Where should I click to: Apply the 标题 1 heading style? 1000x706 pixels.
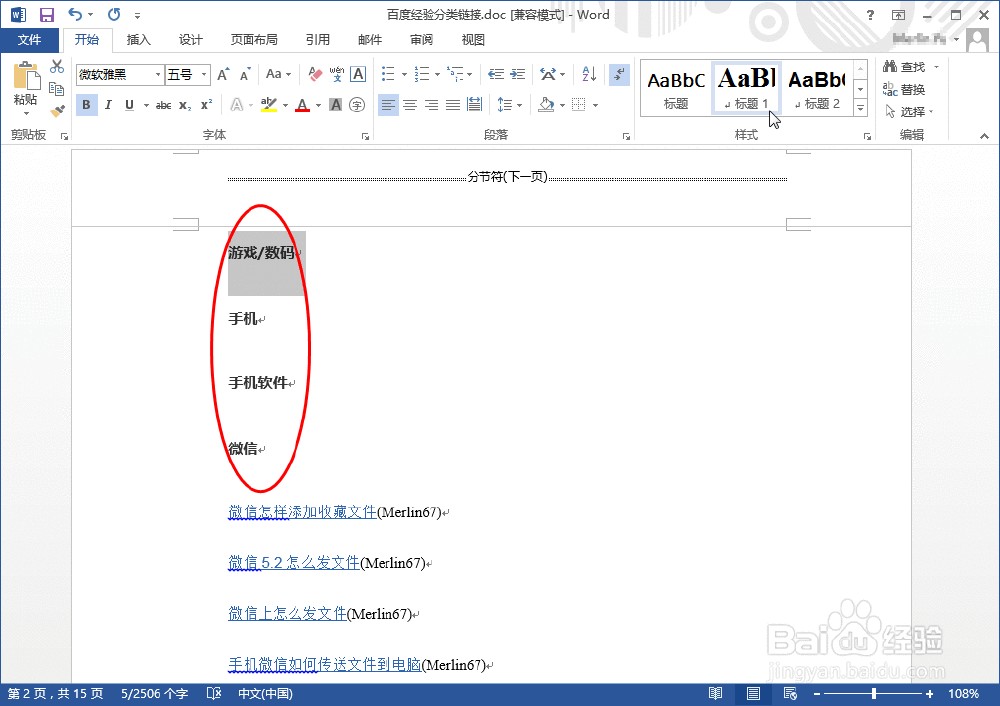click(746, 89)
